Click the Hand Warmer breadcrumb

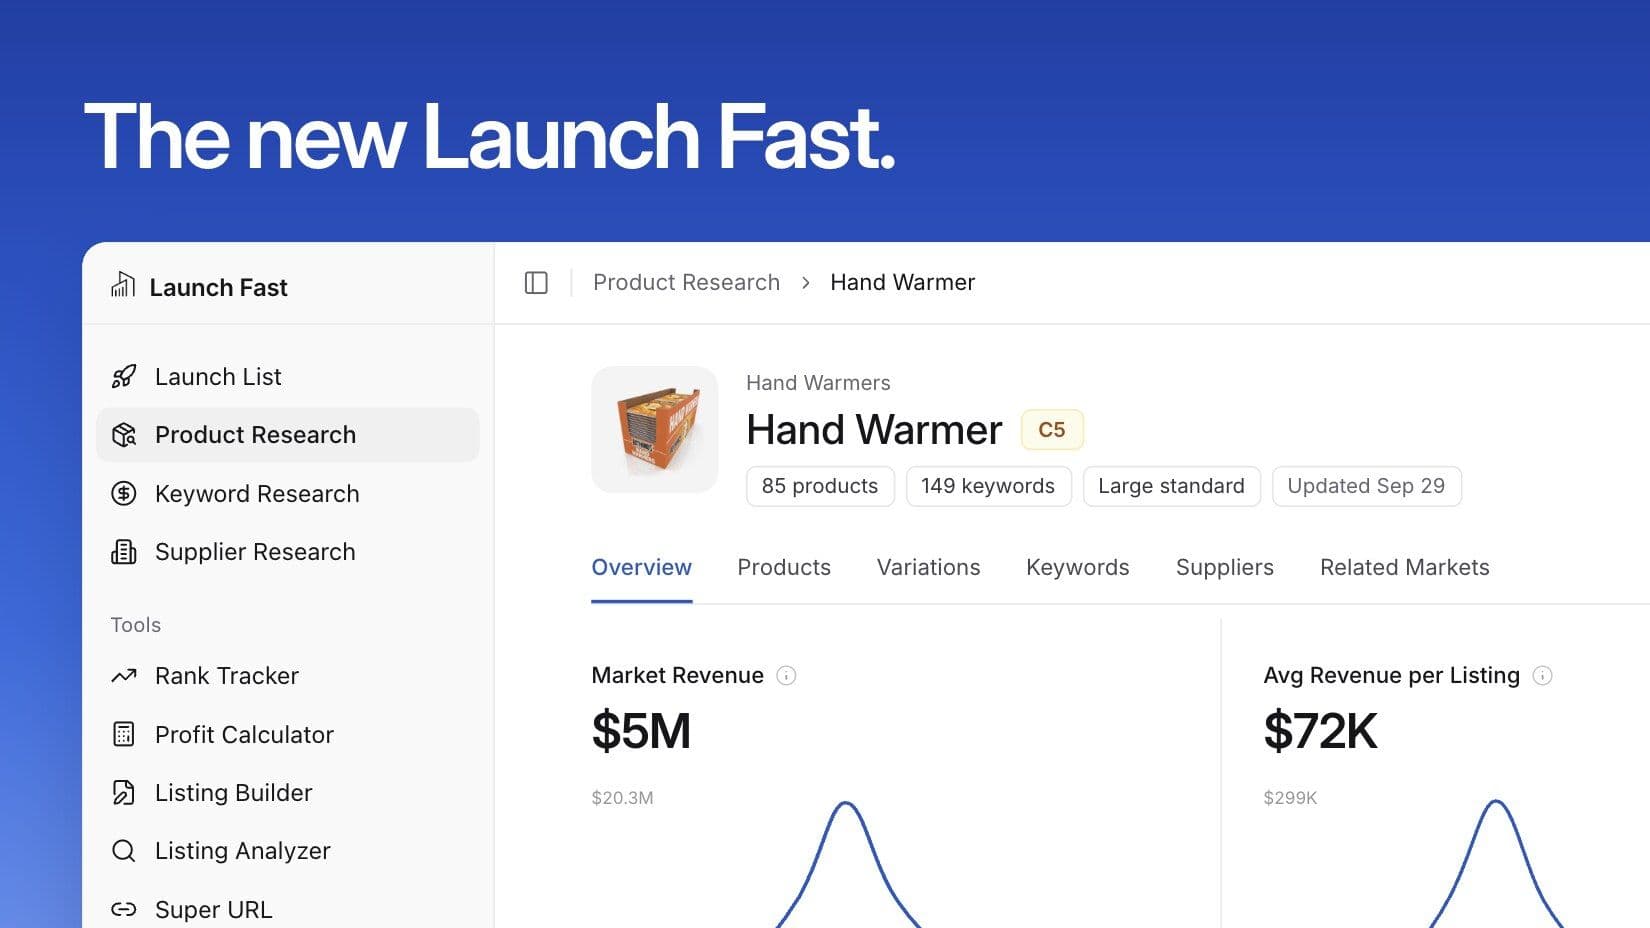click(902, 283)
